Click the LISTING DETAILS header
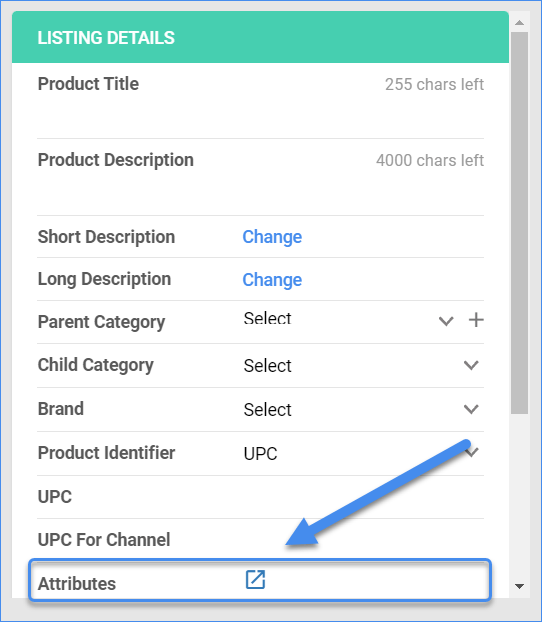 coord(260,37)
